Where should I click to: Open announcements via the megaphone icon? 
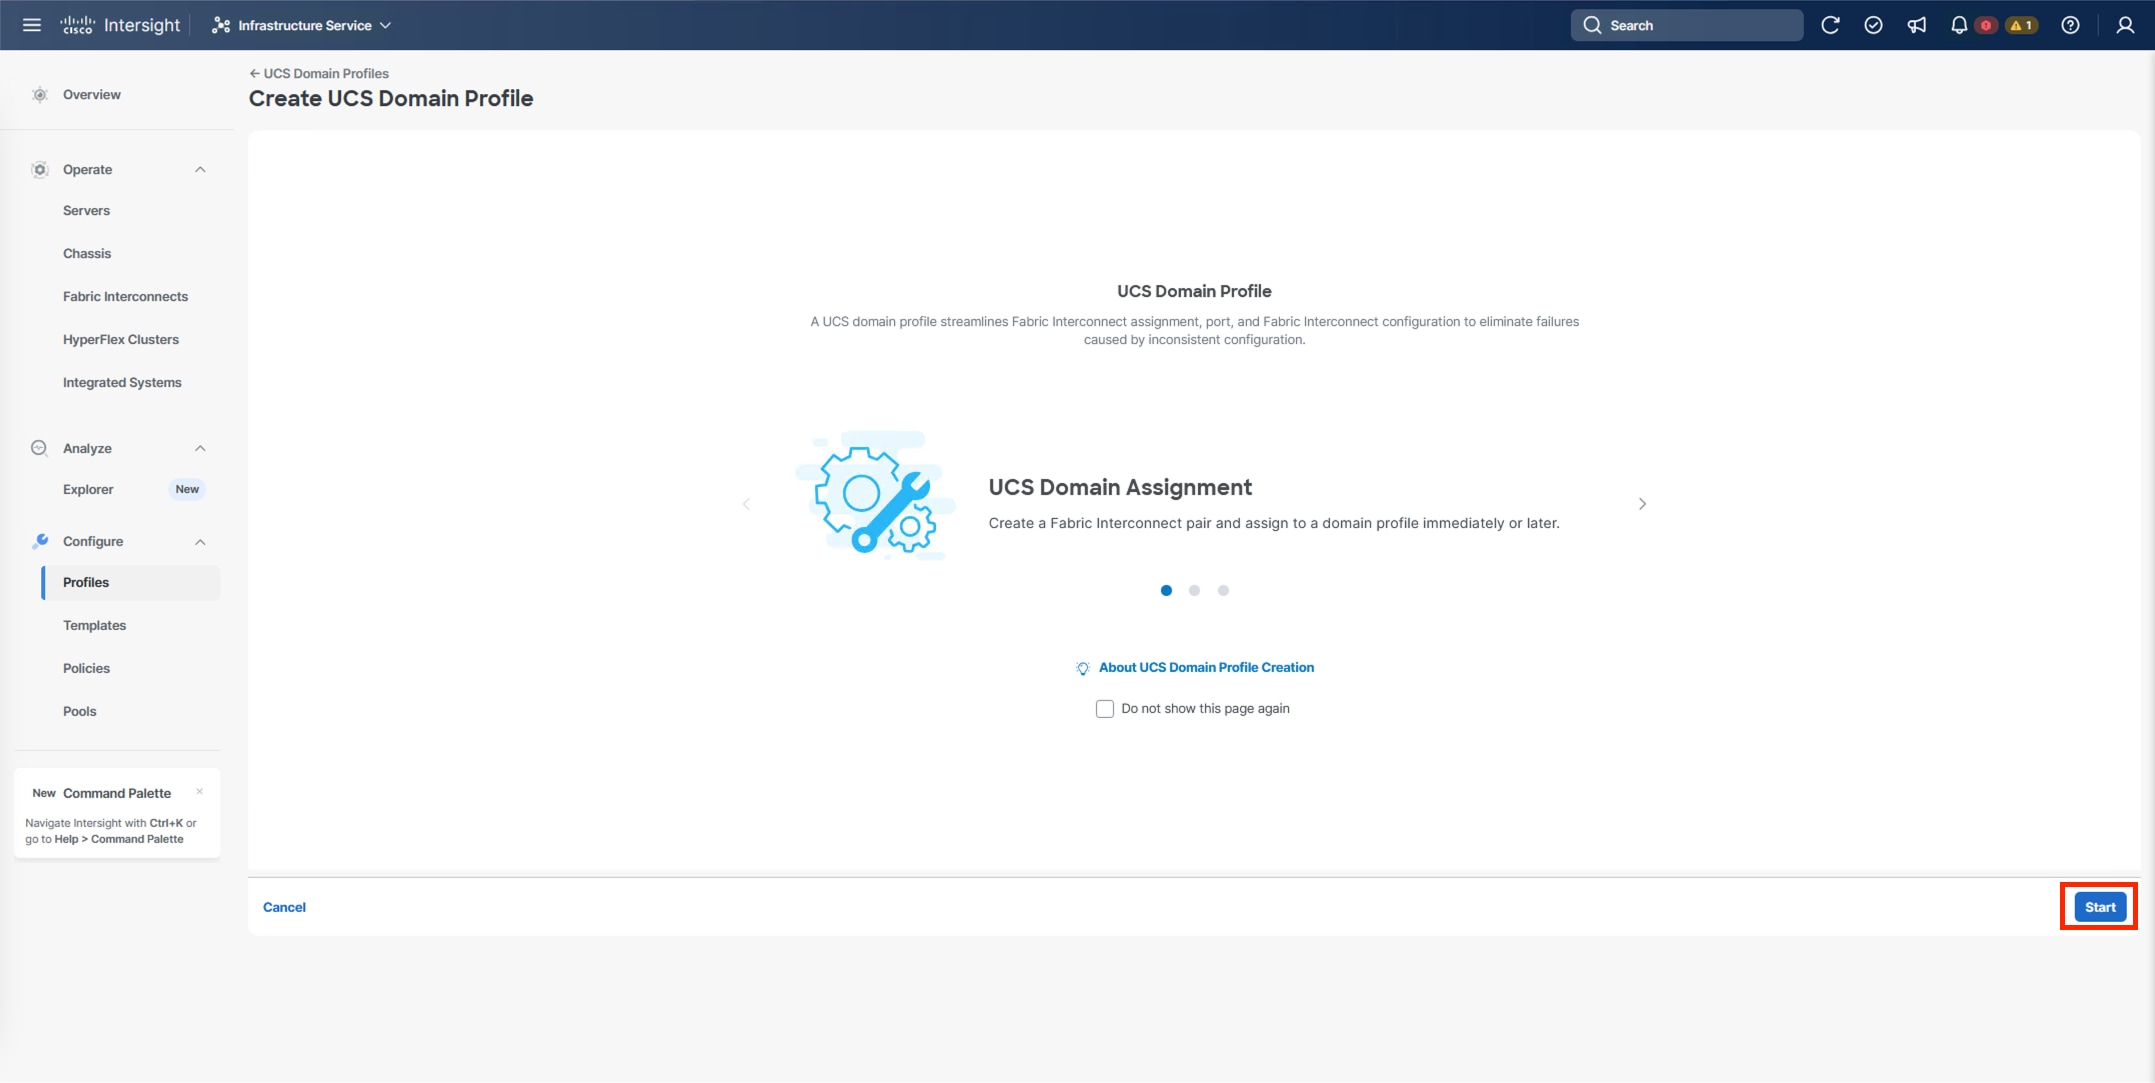coord(1917,24)
